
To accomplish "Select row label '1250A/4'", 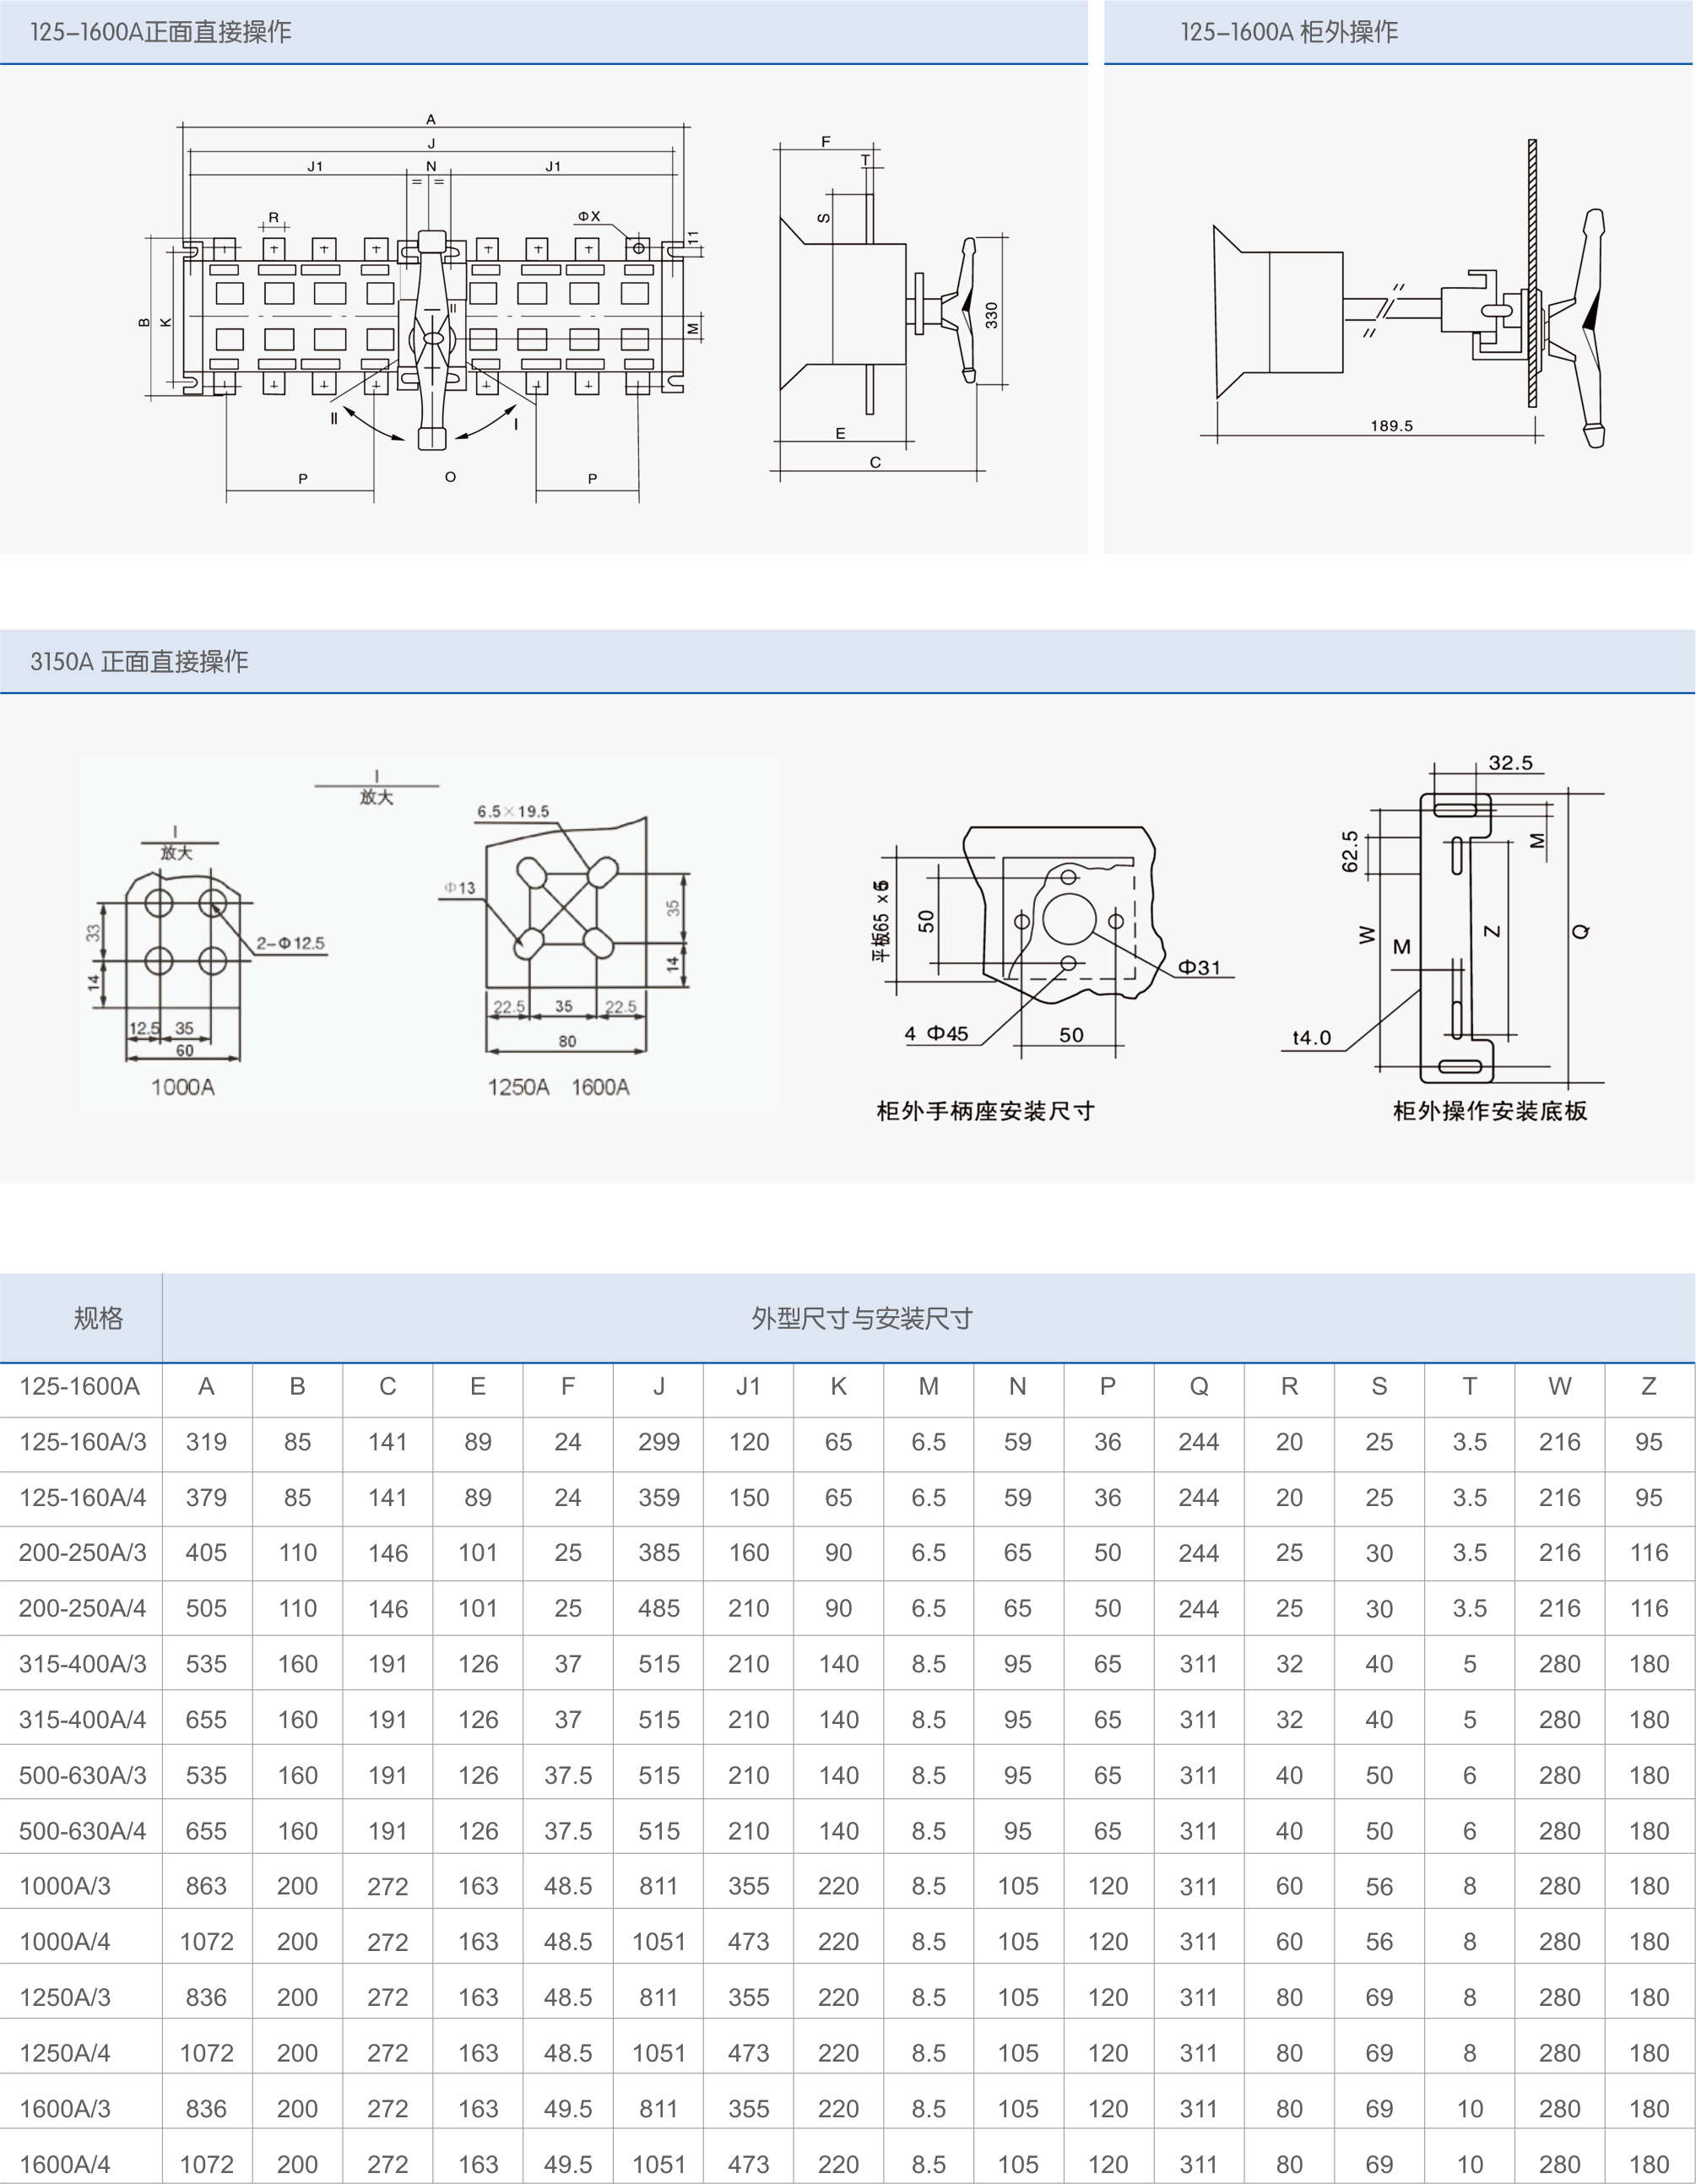I will tap(65, 2053).
